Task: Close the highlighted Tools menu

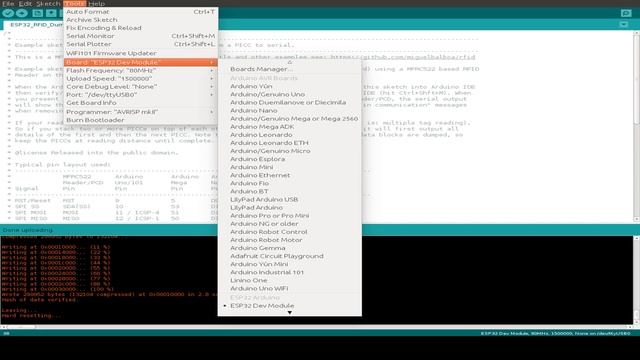Action: click(75, 3)
